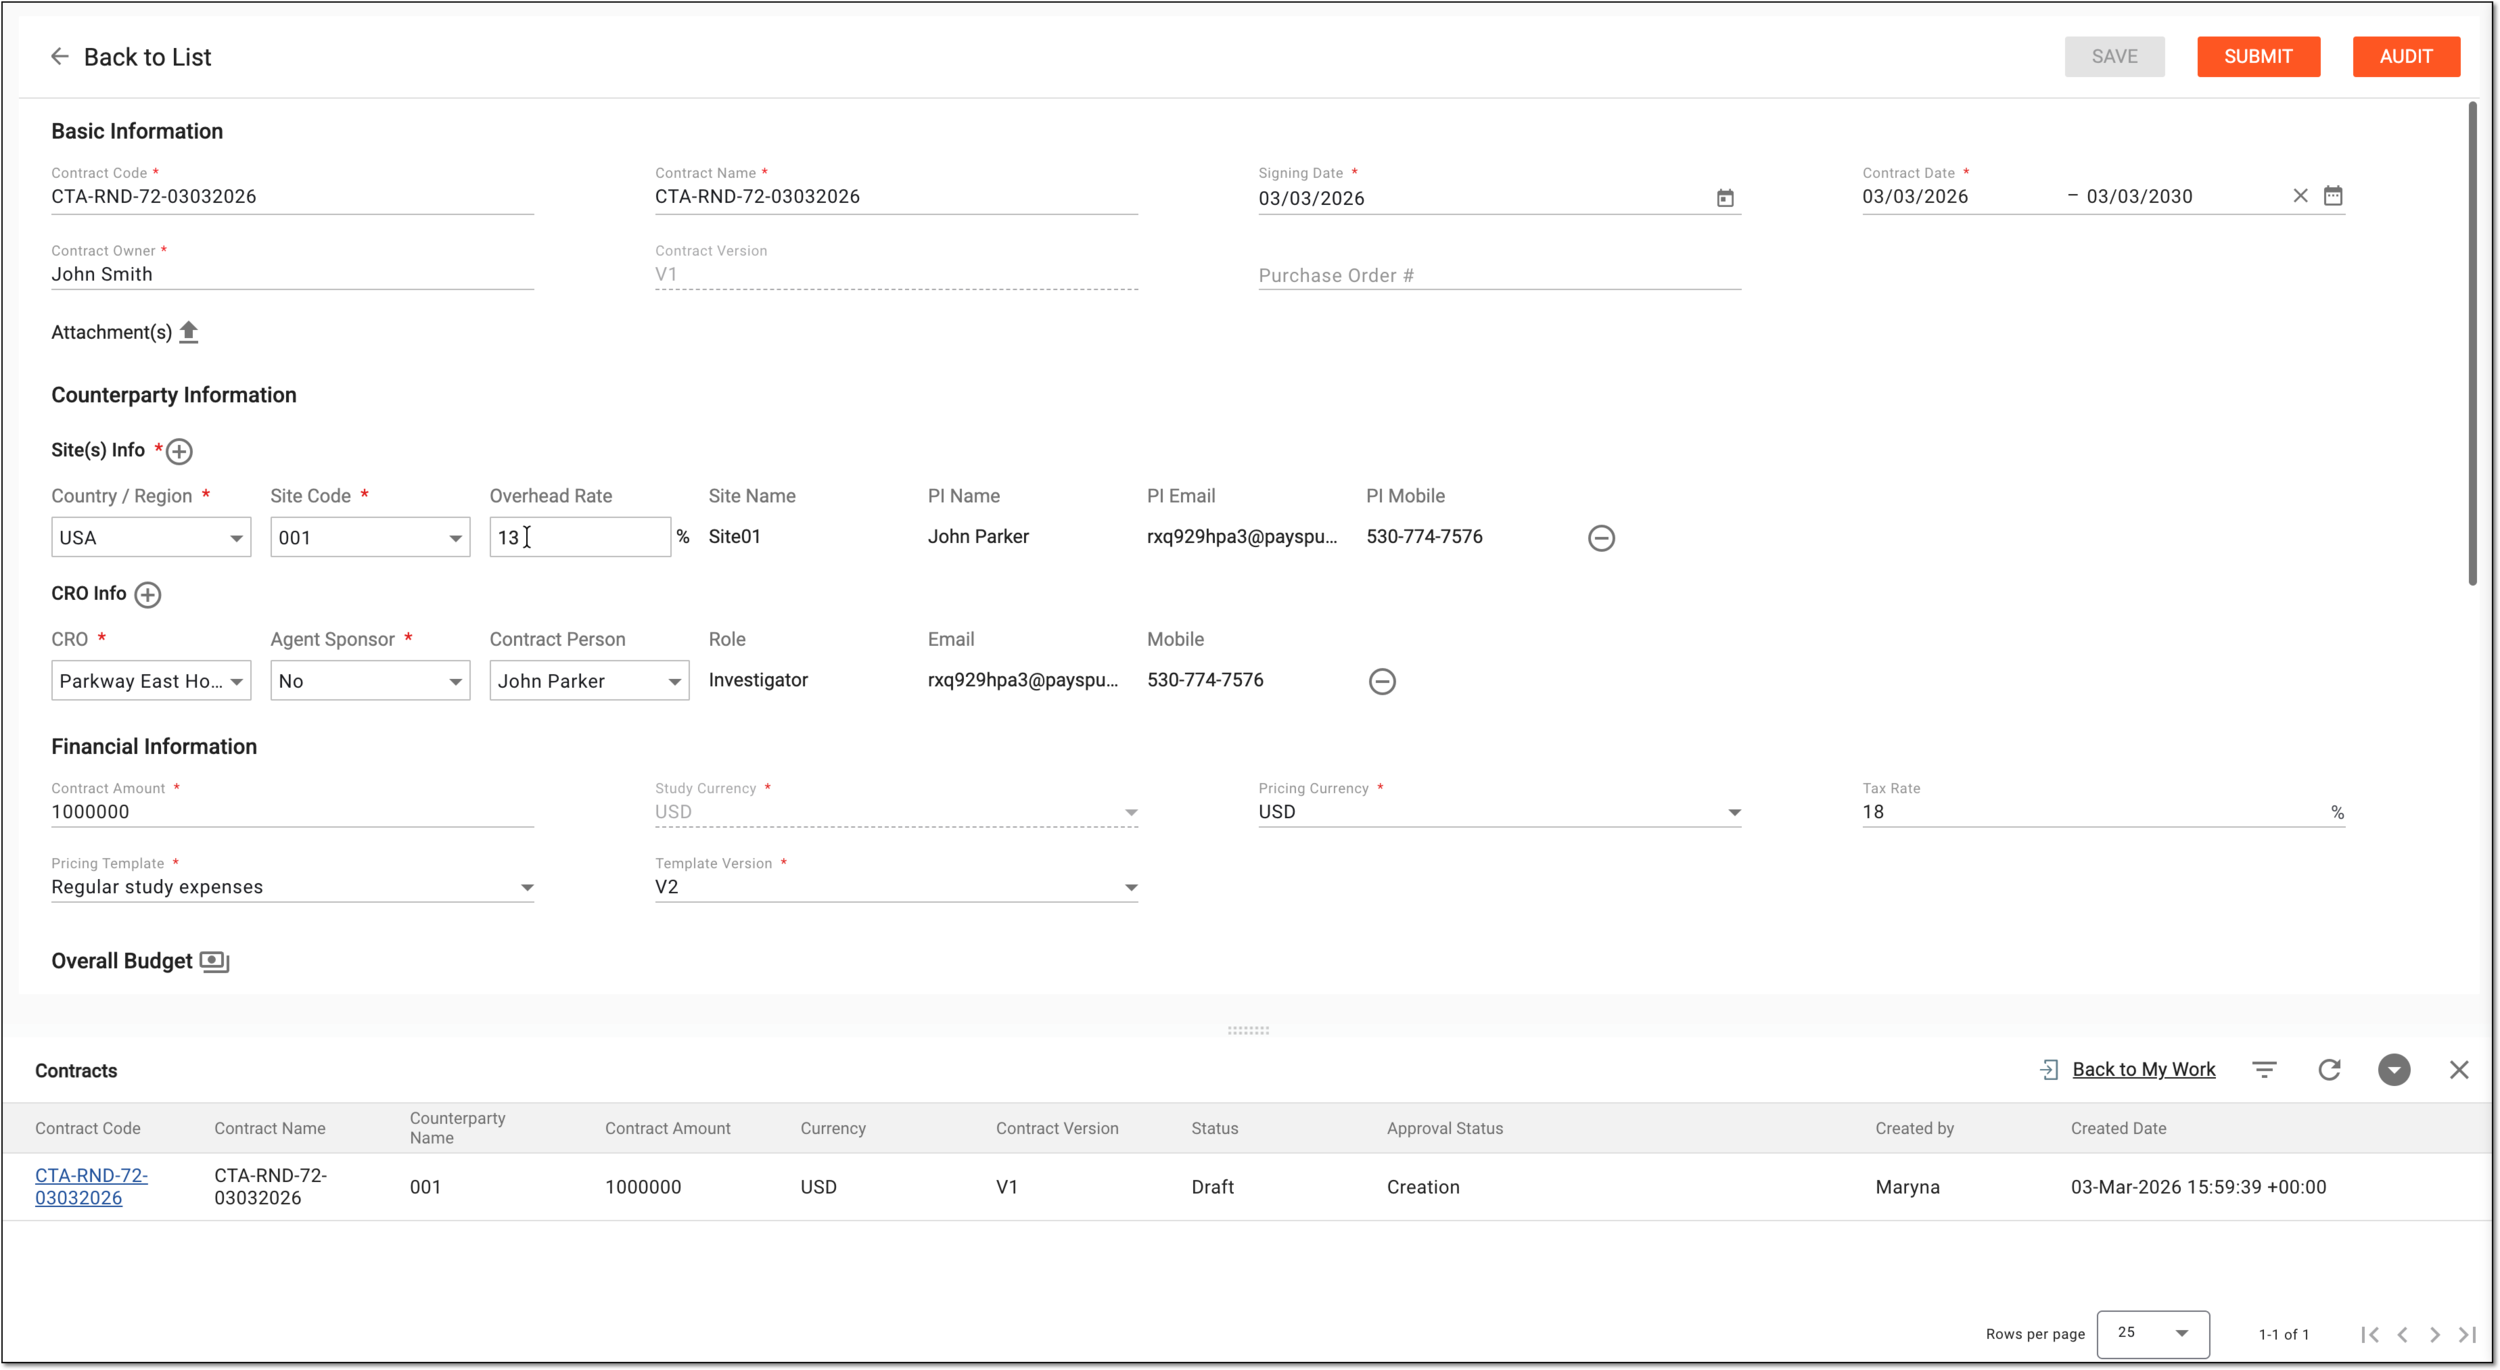Click the Contract Owner field
Viewport: 2500px width, 1370px height.
[x=292, y=275]
